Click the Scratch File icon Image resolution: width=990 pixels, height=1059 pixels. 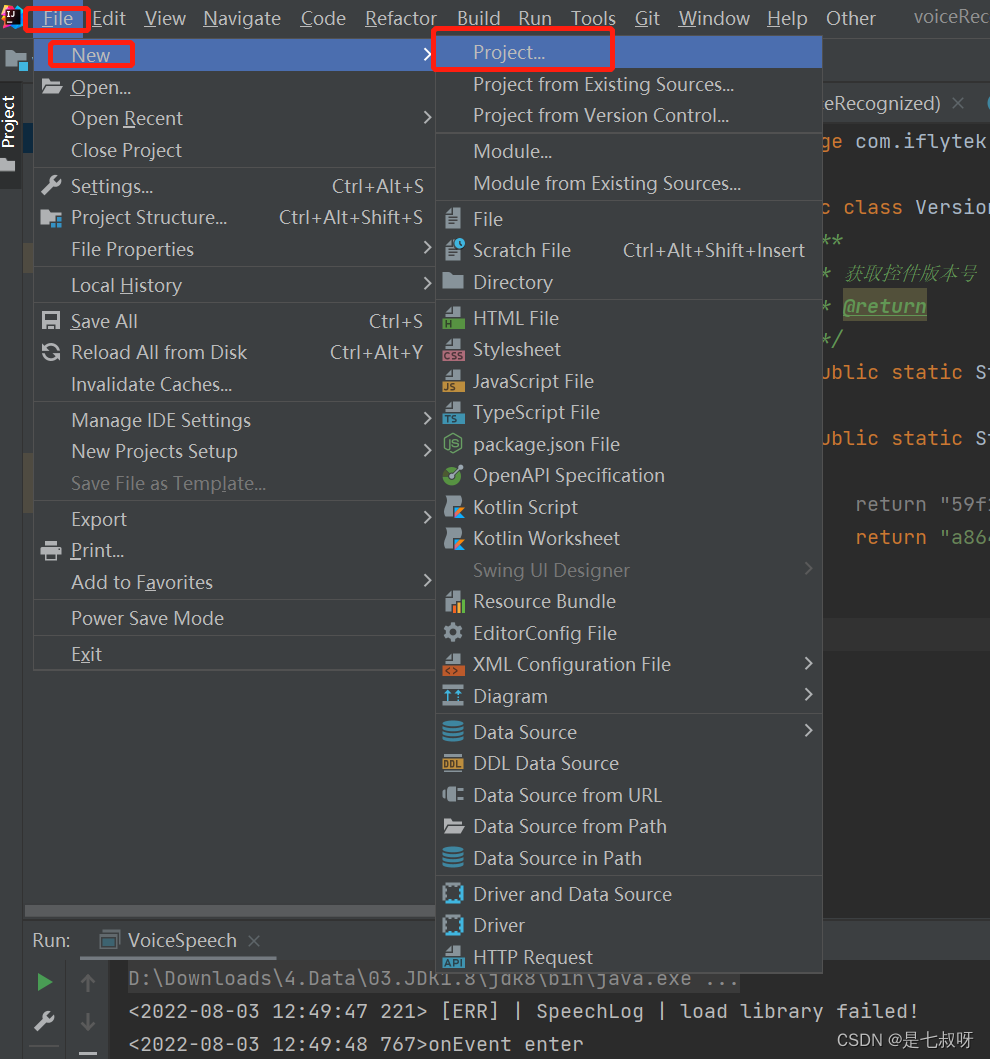(453, 250)
